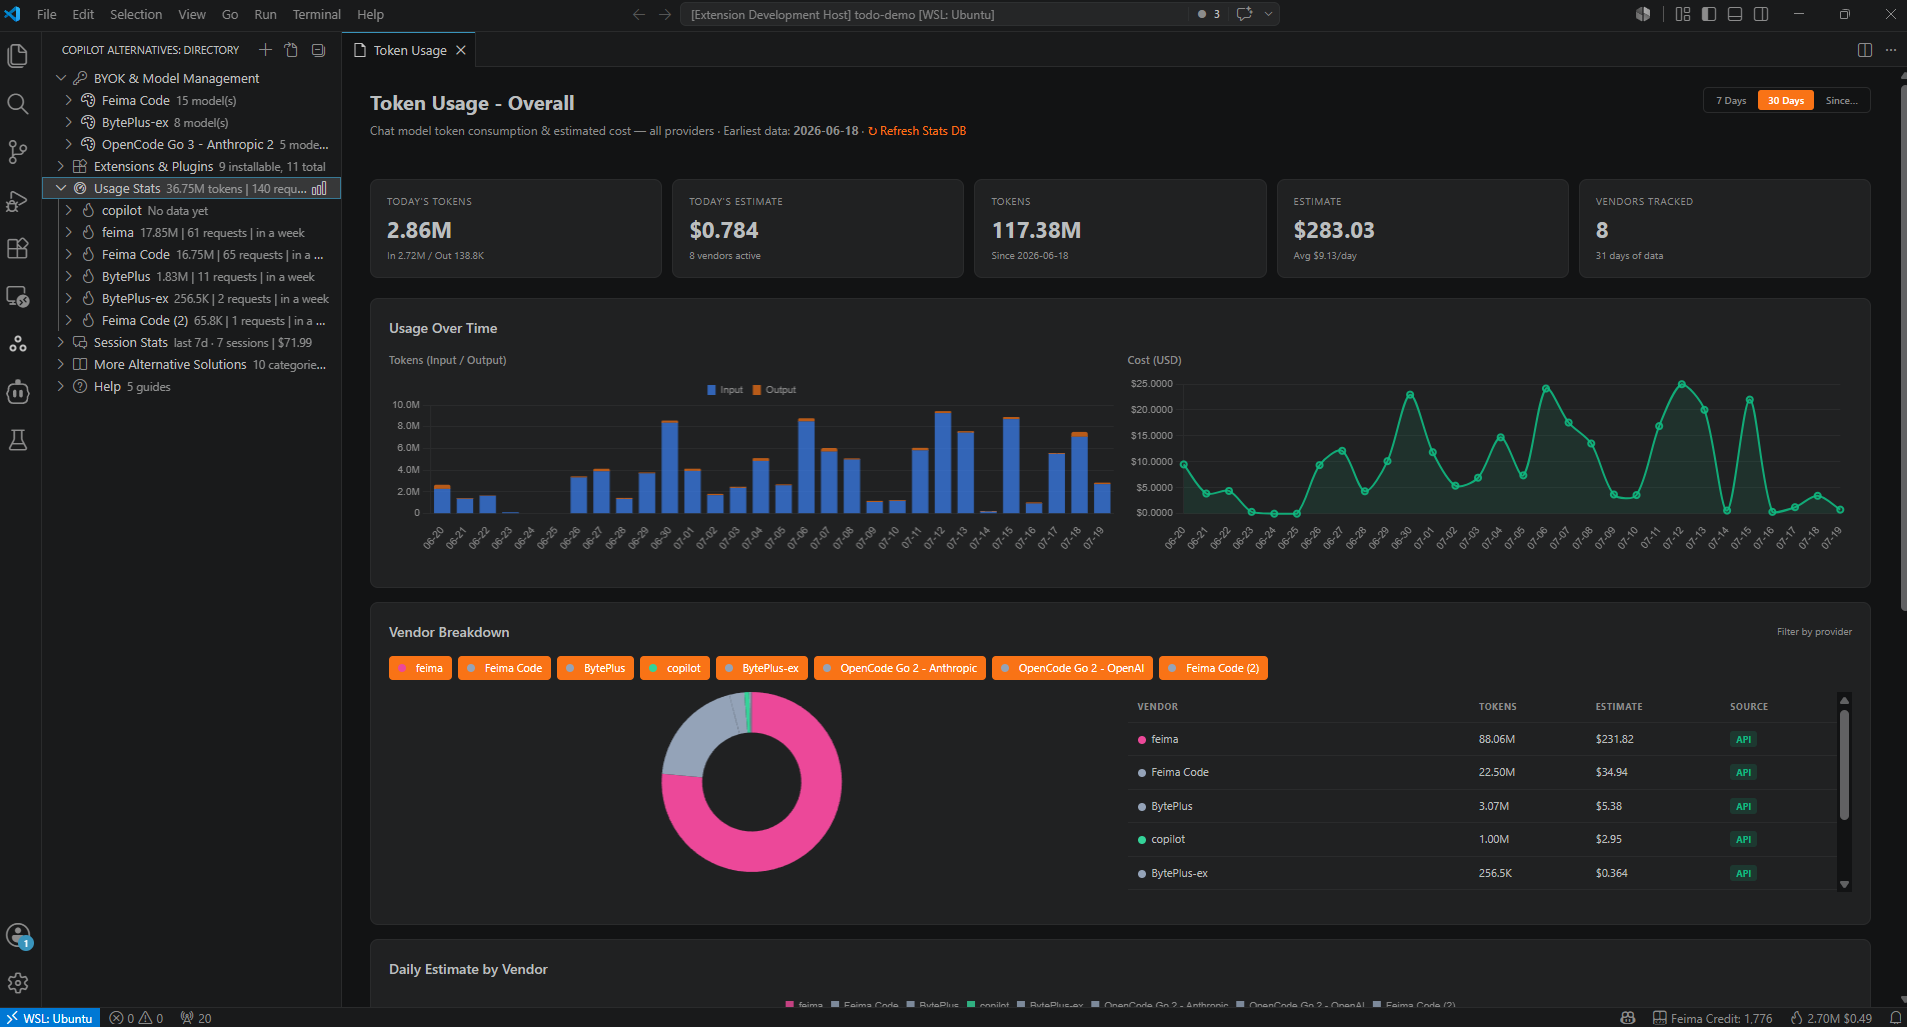Image resolution: width=1907 pixels, height=1027 pixels.
Task: Toggle the primary side bar visibility
Action: tap(1709, 14)
